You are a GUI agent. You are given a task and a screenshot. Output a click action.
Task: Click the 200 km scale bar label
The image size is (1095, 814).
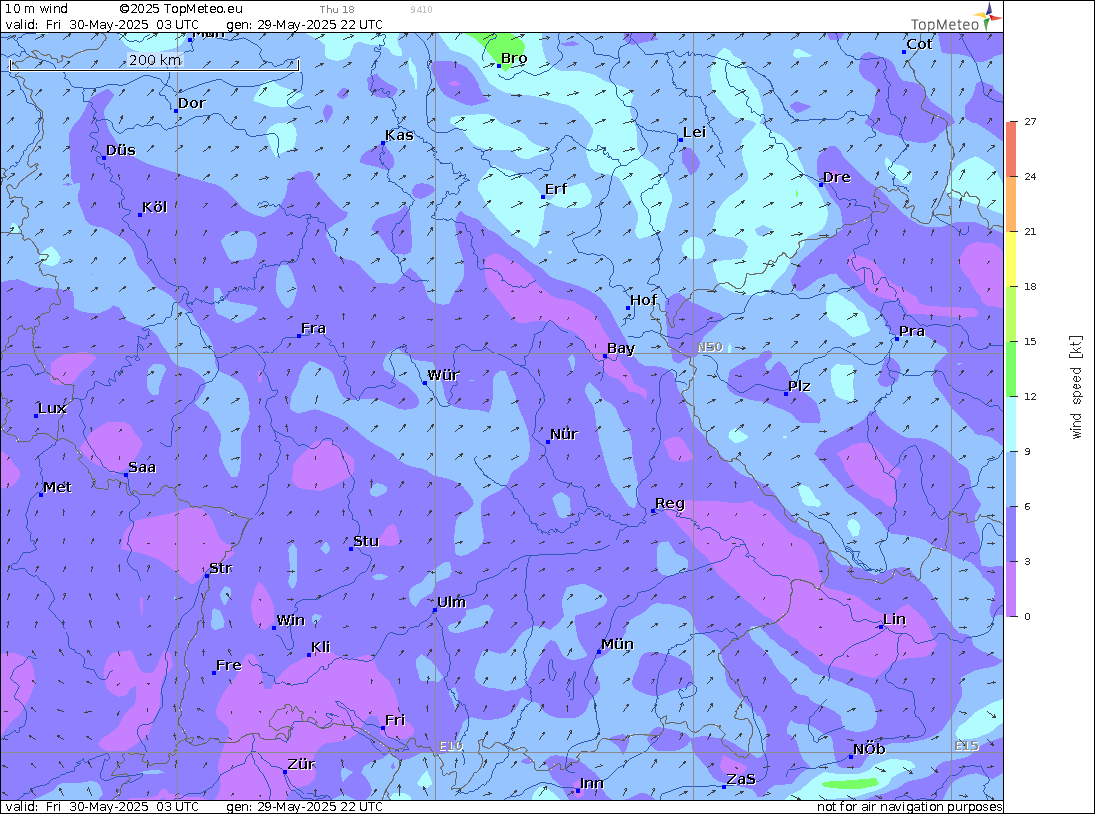pos(155,60)
